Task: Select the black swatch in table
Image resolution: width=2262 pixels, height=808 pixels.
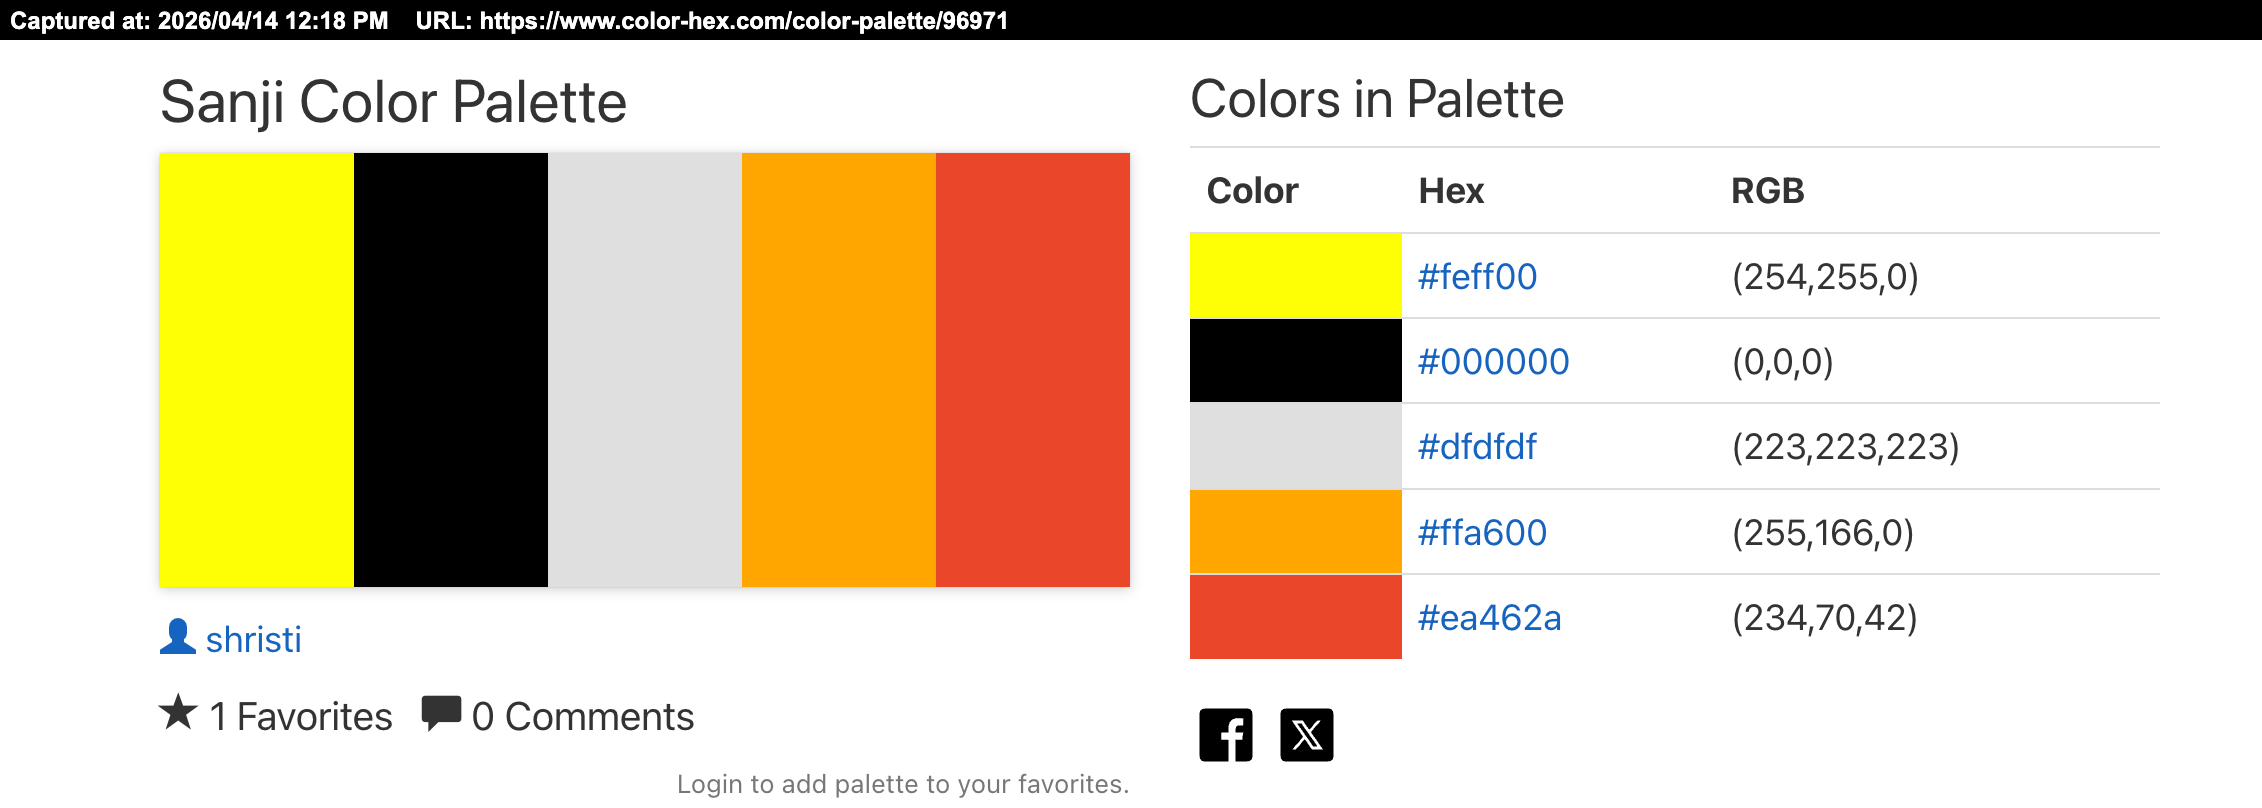Action: point(1296,361)
